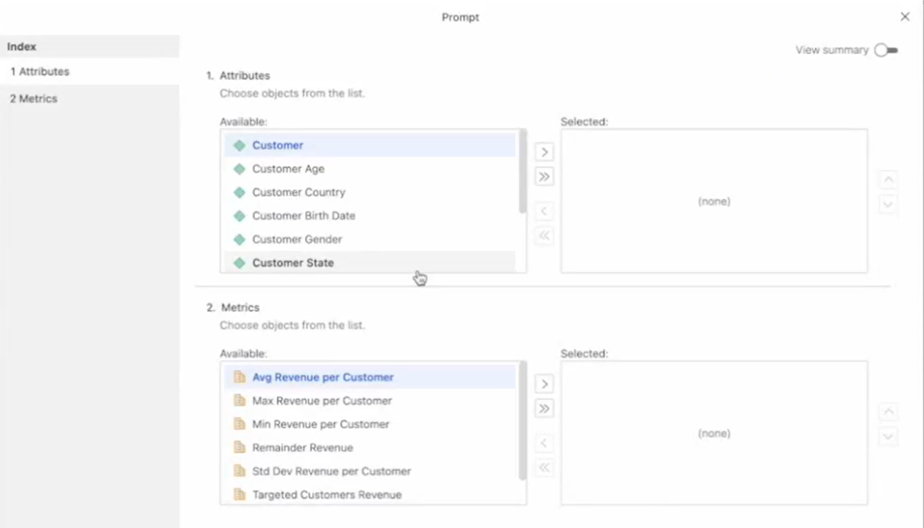Close the Prompt dialog
This screenshot has height=528, width=924.
[905, 17]
